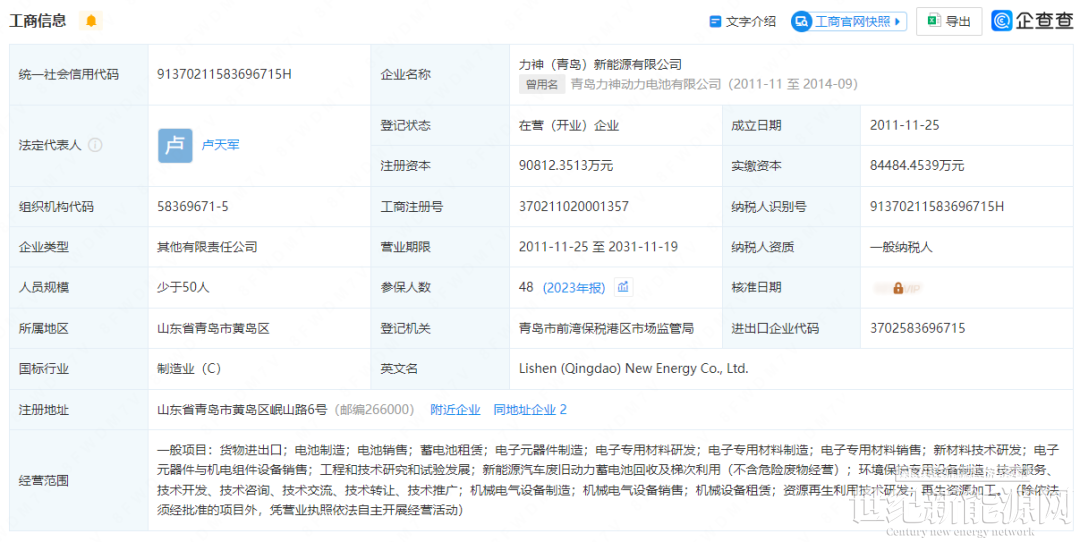The image size is (1080, 542).
Task: Click the 导出 export button
Action: click(948, 21)
